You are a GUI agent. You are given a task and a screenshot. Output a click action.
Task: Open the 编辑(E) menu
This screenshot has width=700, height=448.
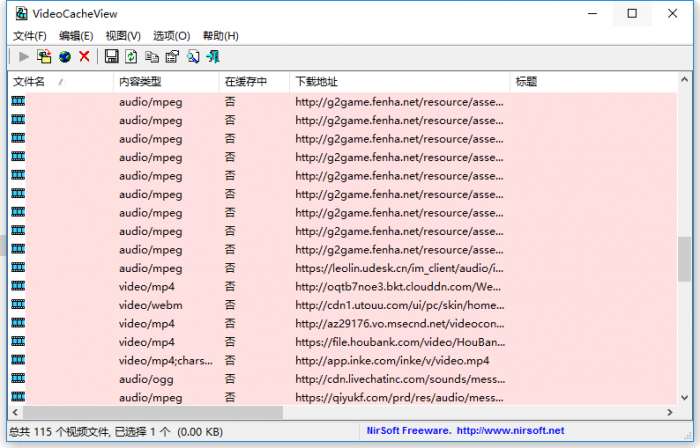pos(76,36)
